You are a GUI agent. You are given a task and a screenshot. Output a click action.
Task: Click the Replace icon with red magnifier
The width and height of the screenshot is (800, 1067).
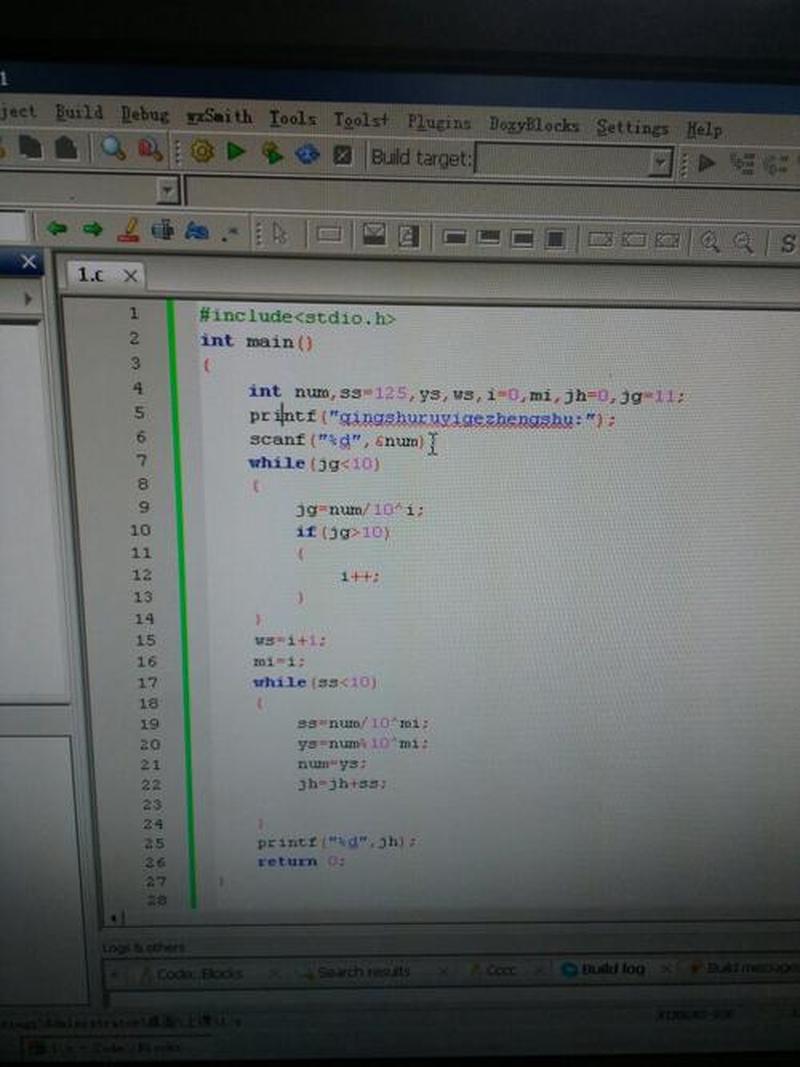point(150,148)
